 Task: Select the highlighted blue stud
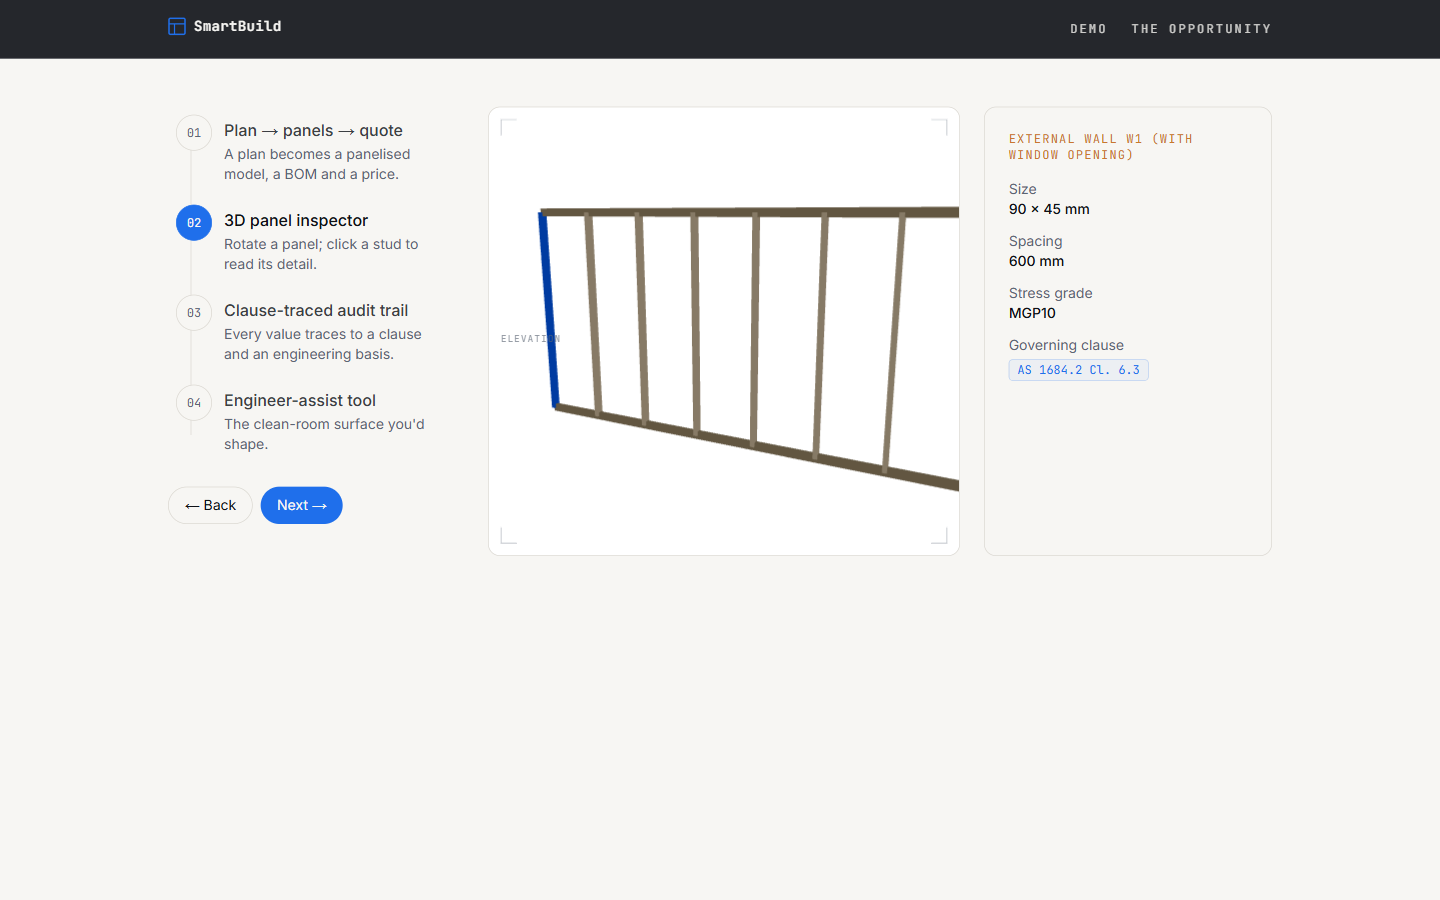coord(549,310)
